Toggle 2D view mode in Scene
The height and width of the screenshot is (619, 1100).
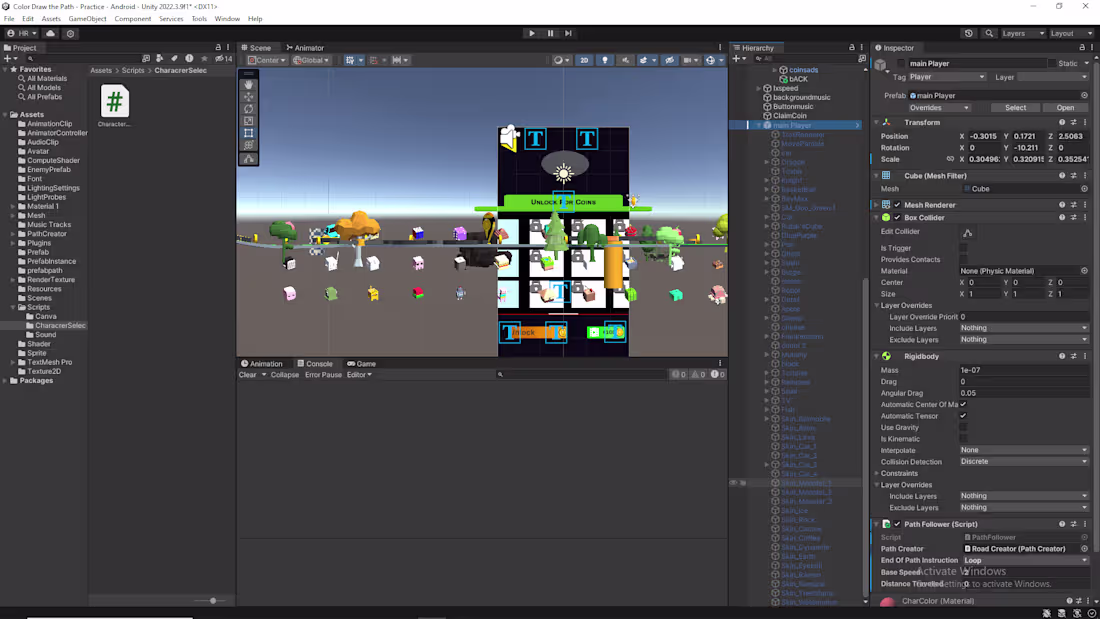coord(584,60)
